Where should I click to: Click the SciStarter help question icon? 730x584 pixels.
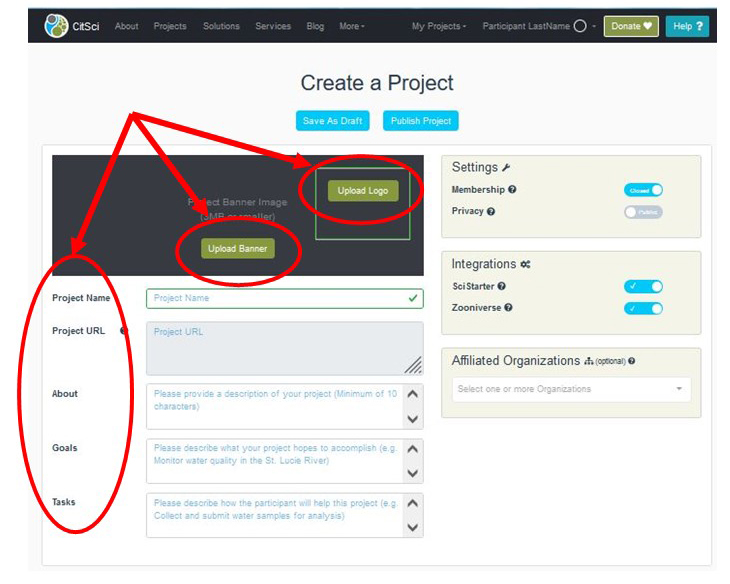[502, 286]
